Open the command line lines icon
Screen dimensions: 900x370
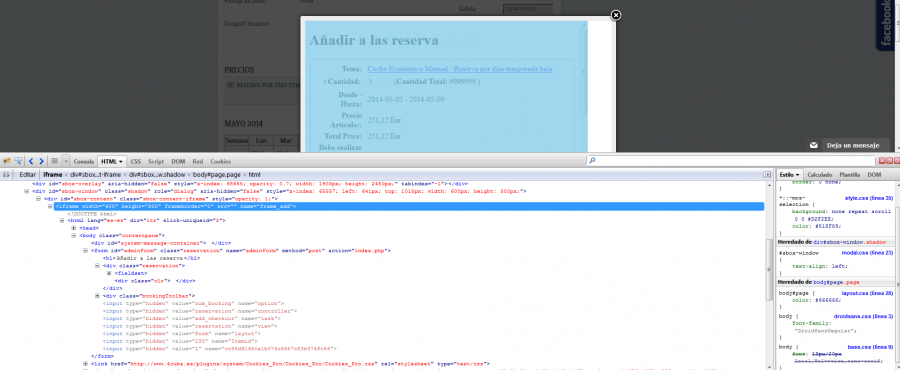pyautogui.click(x=55, y=161)
